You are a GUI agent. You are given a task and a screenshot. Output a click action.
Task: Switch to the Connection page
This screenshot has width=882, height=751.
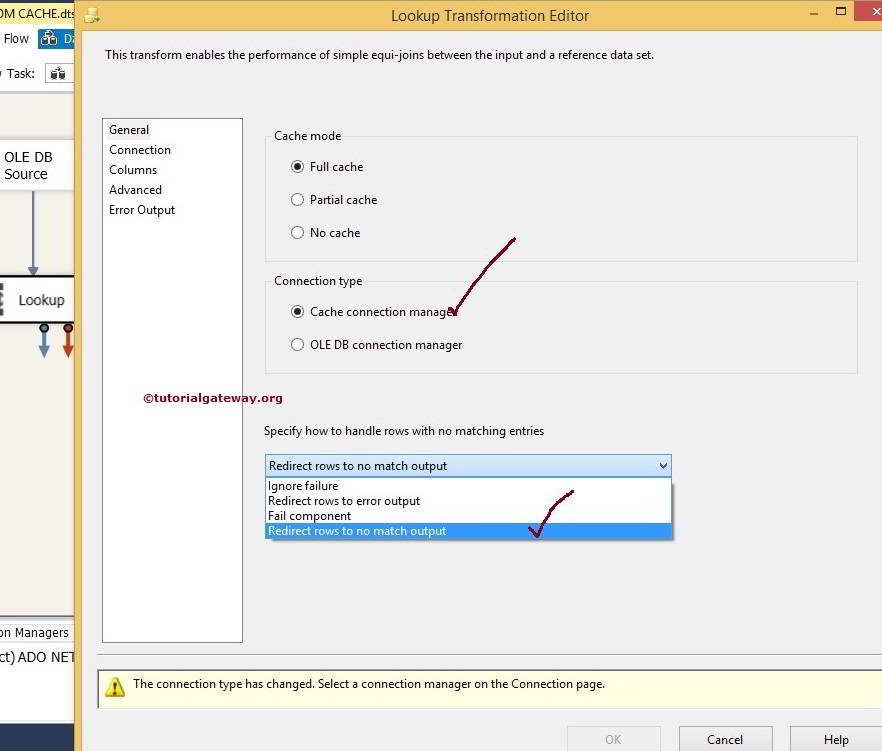point(140,149)
